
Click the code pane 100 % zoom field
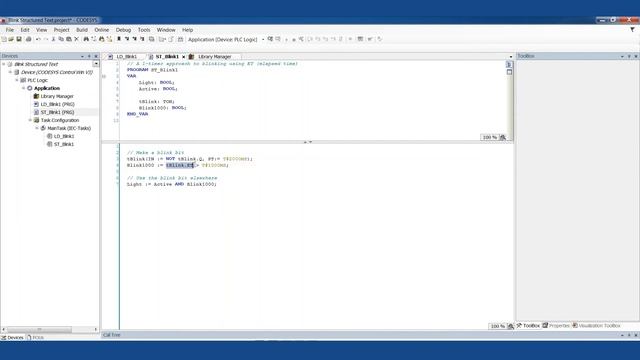(x=498, y=326)
